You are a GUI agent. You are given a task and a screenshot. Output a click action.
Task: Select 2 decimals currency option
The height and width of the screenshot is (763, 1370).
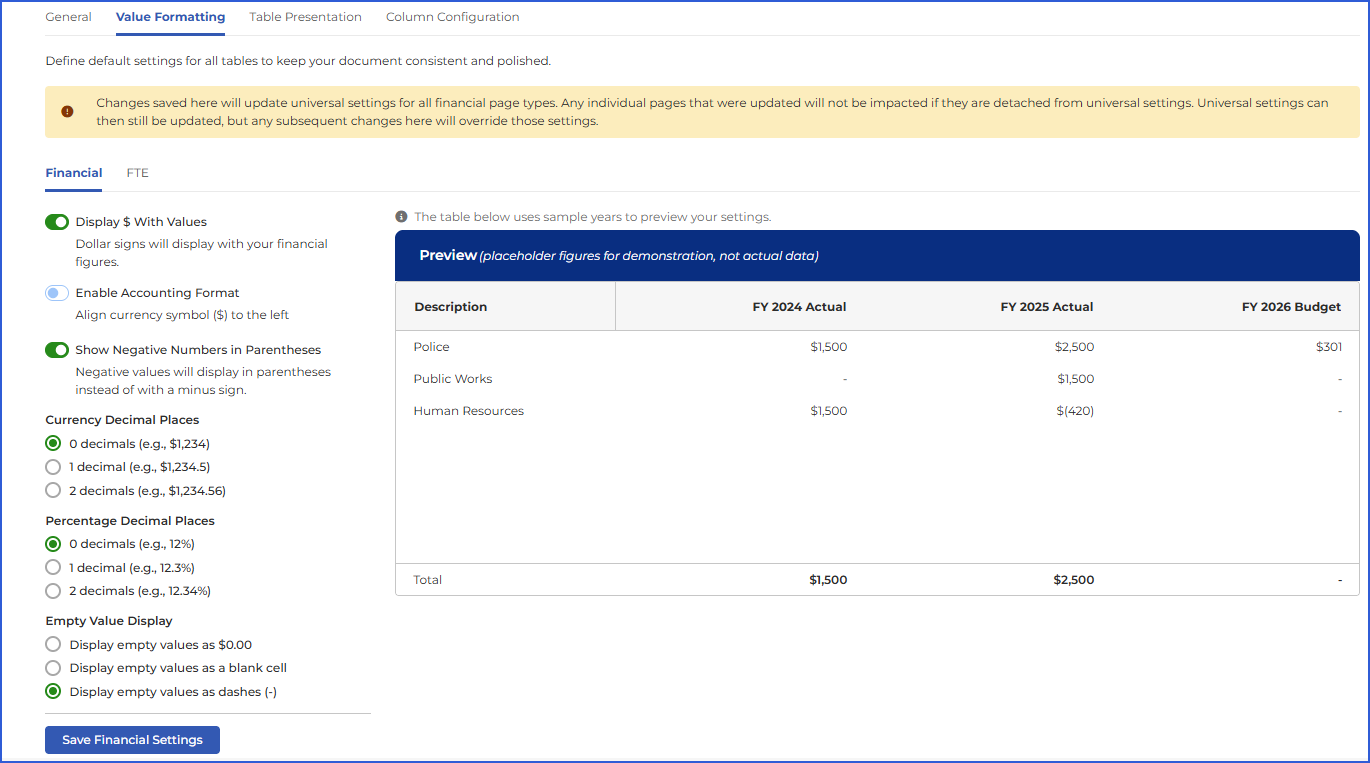click(53, 491)
